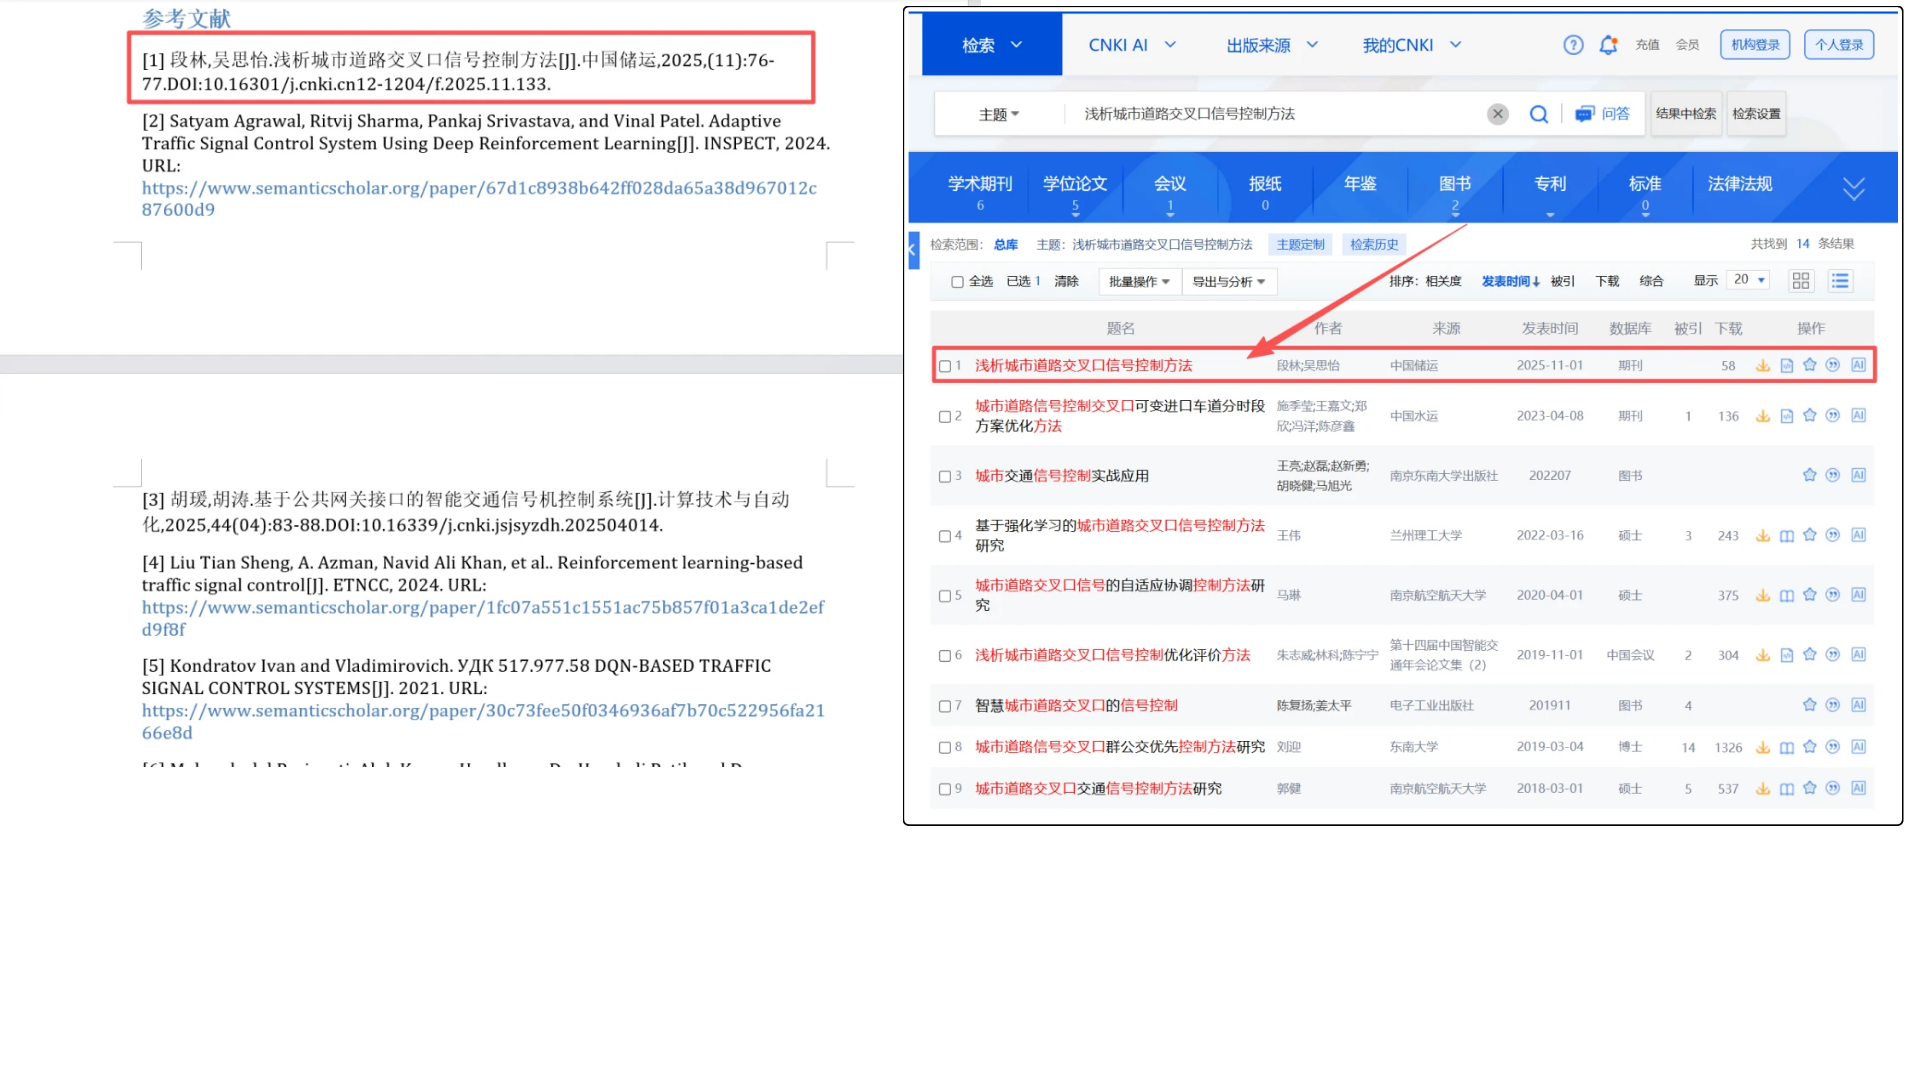The height and width of the screenshot is (1080, 1920).
Task: Open the 导出与分析 dropdown
Action: click(1229, 282)
